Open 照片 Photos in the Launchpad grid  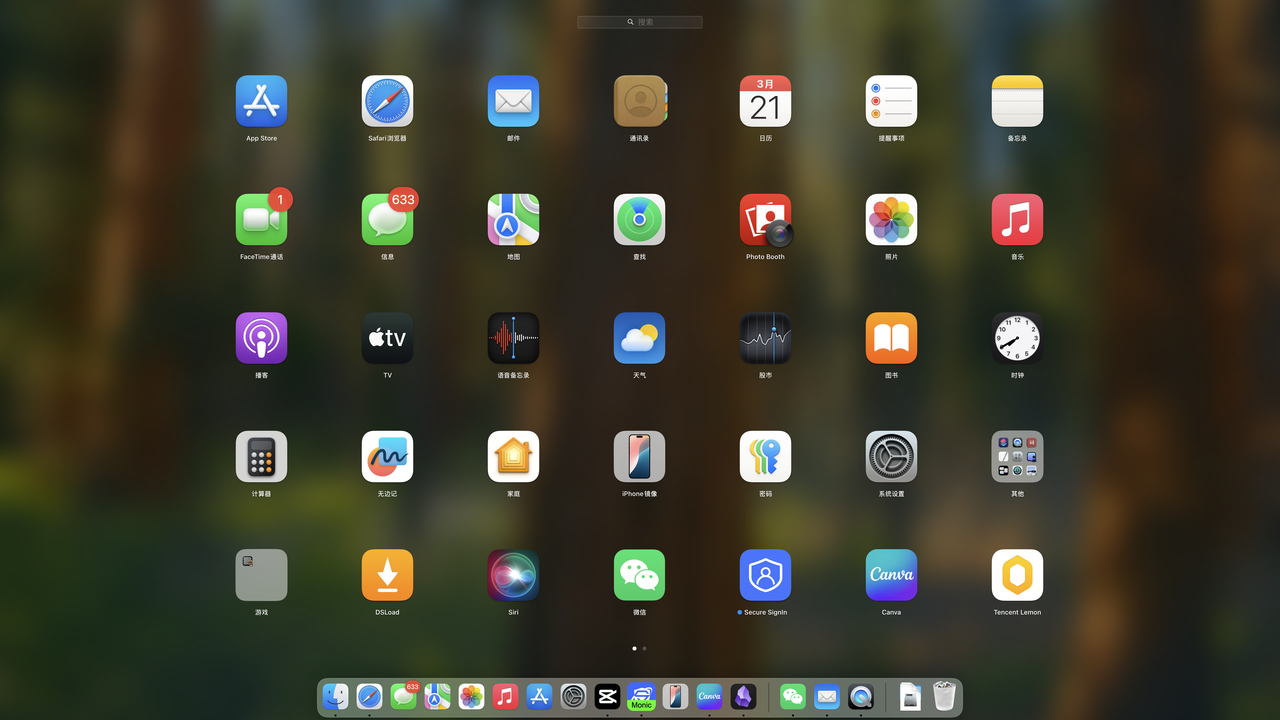click(891, 219)
